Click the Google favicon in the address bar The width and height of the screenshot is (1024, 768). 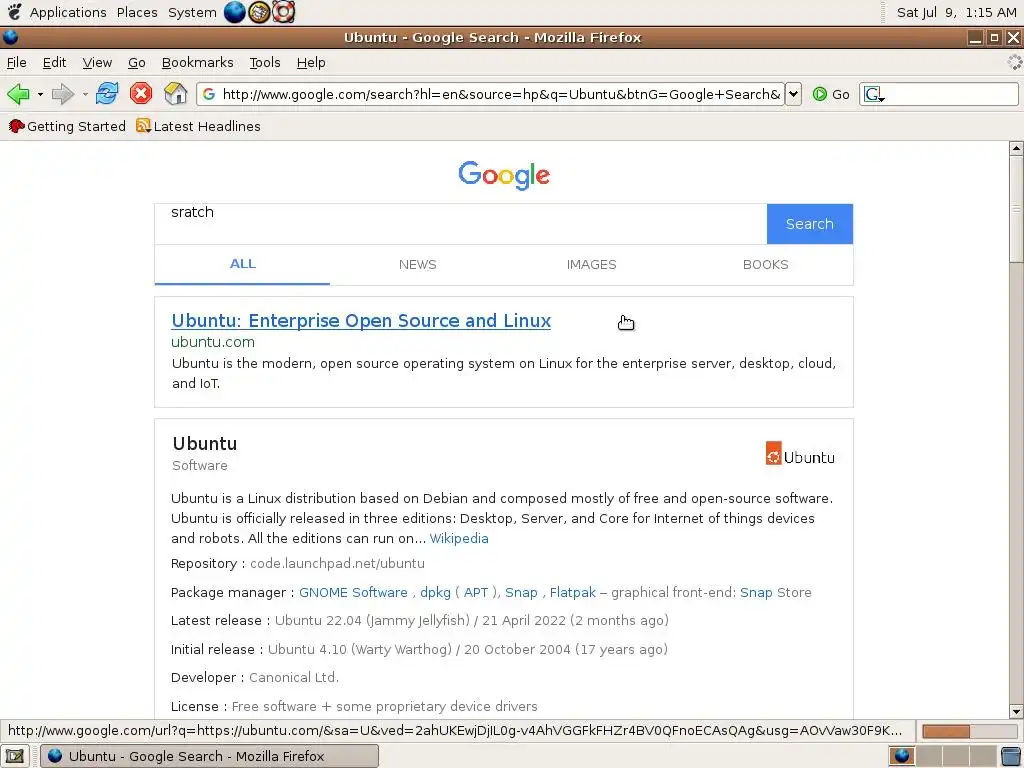point(209,94)
